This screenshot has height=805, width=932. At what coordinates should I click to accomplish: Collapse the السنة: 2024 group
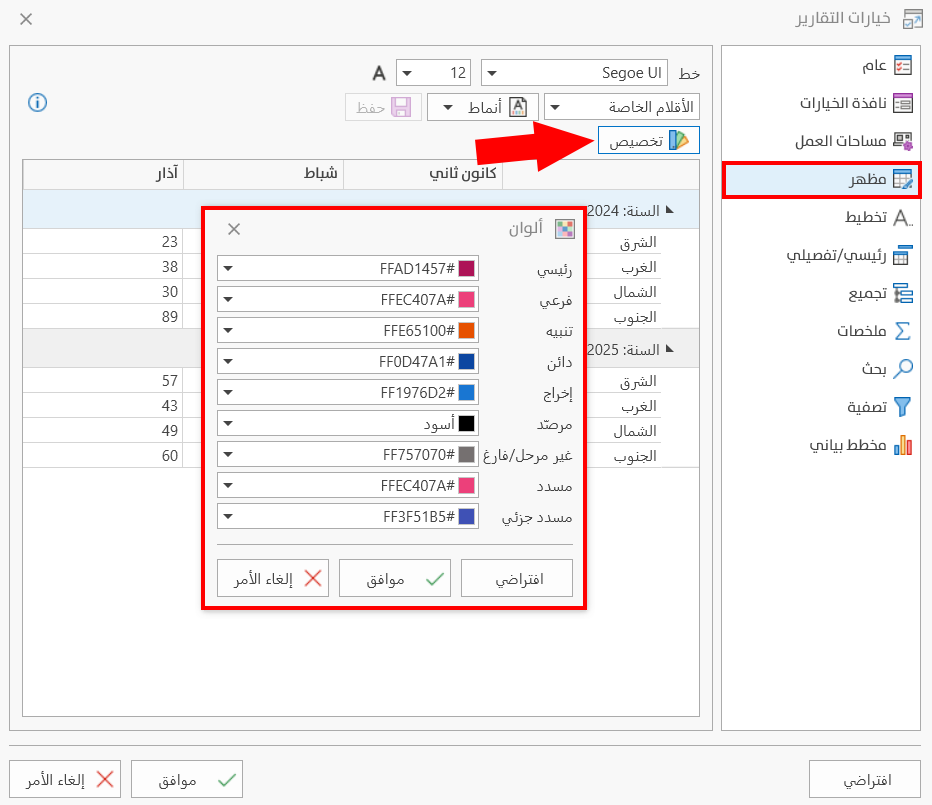tap(669, 210)
